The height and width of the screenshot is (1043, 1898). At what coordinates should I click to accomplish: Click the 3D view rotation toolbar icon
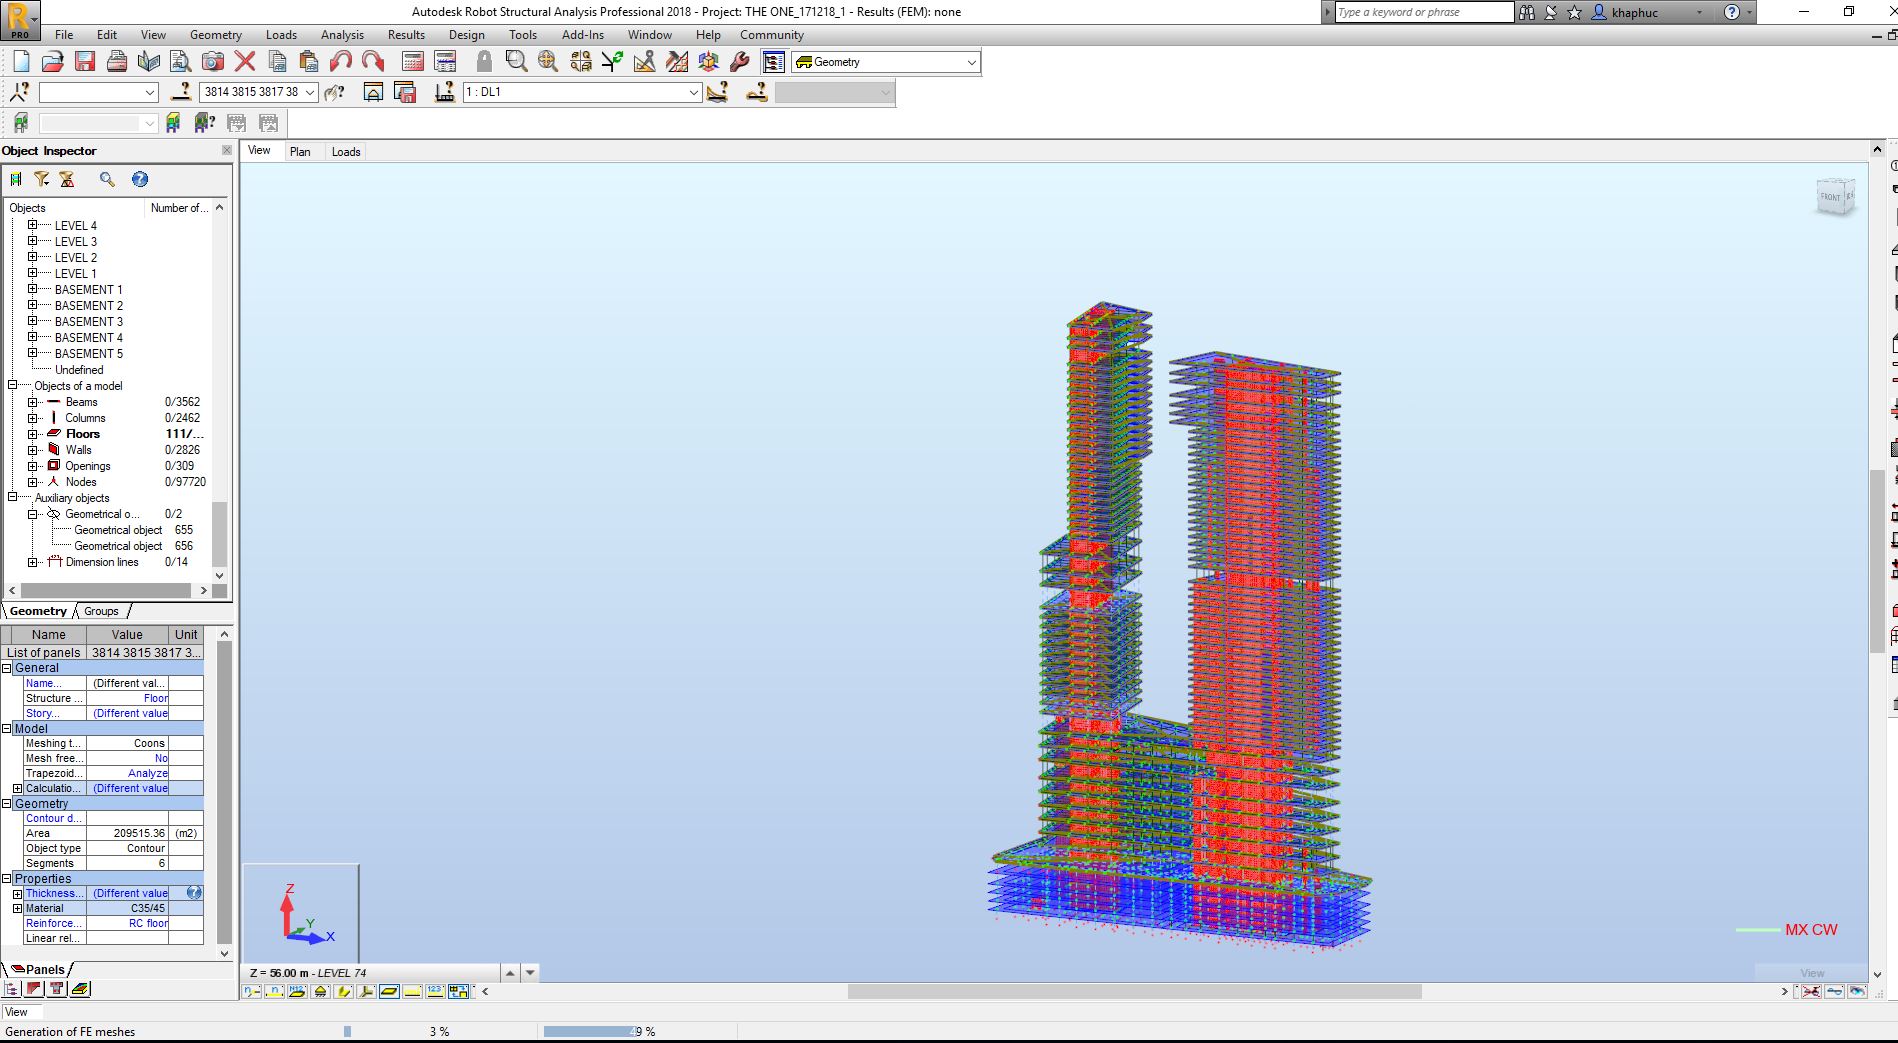click(x=708, y=61)
